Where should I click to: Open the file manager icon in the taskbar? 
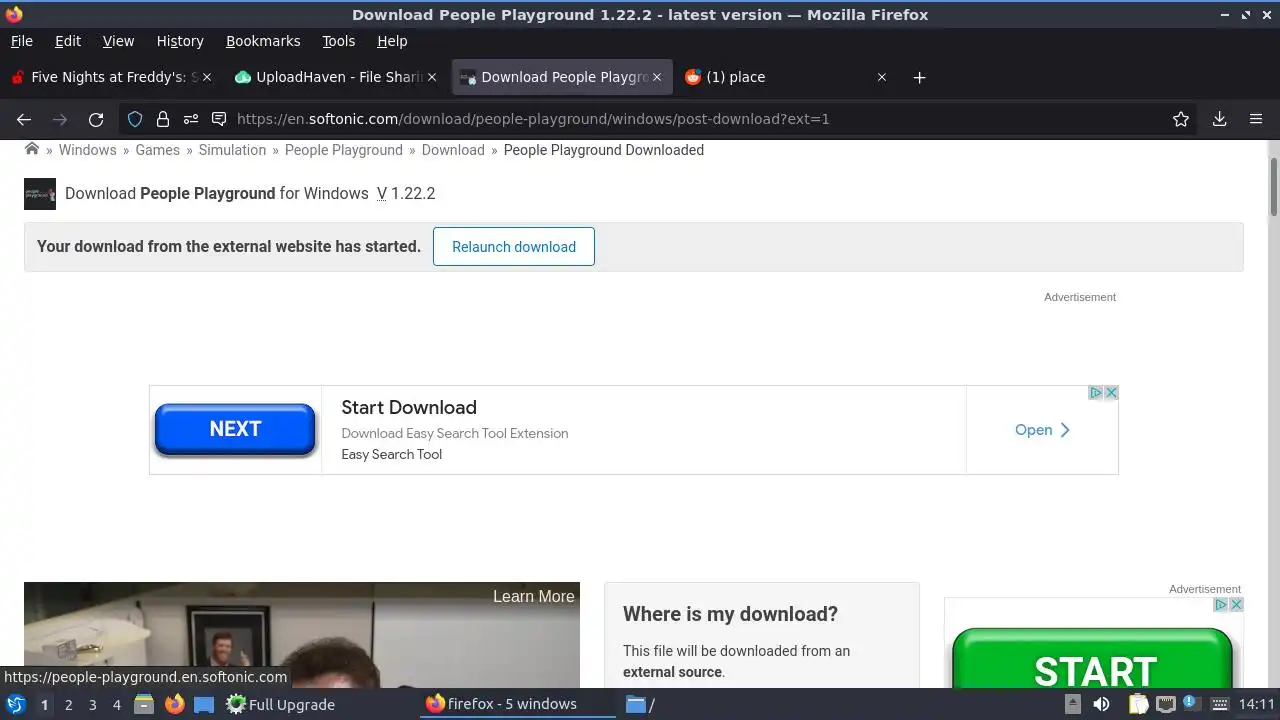[x=144, y=704]
